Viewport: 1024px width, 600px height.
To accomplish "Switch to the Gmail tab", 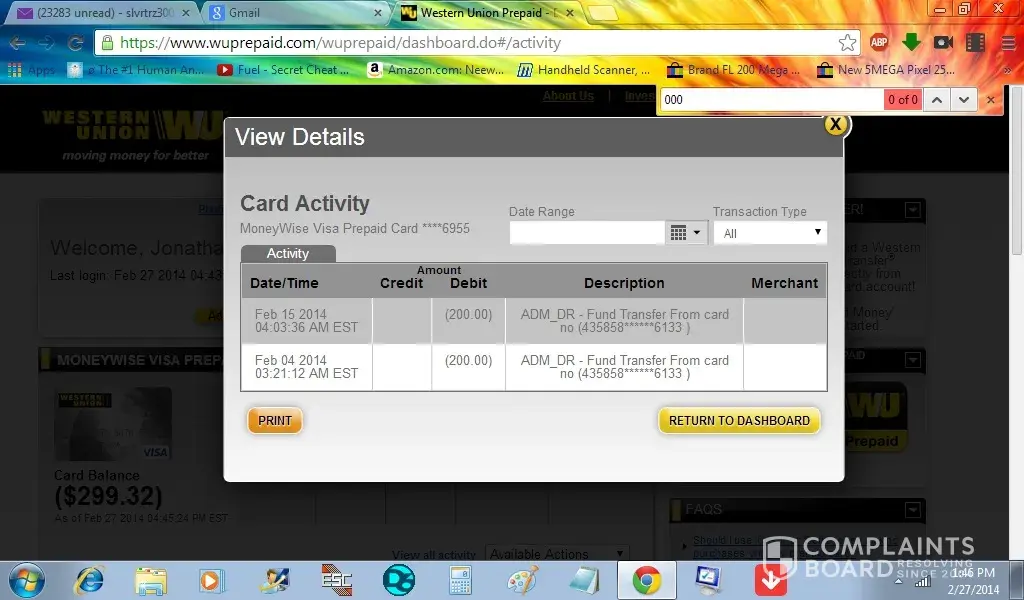I will [295, 13].
